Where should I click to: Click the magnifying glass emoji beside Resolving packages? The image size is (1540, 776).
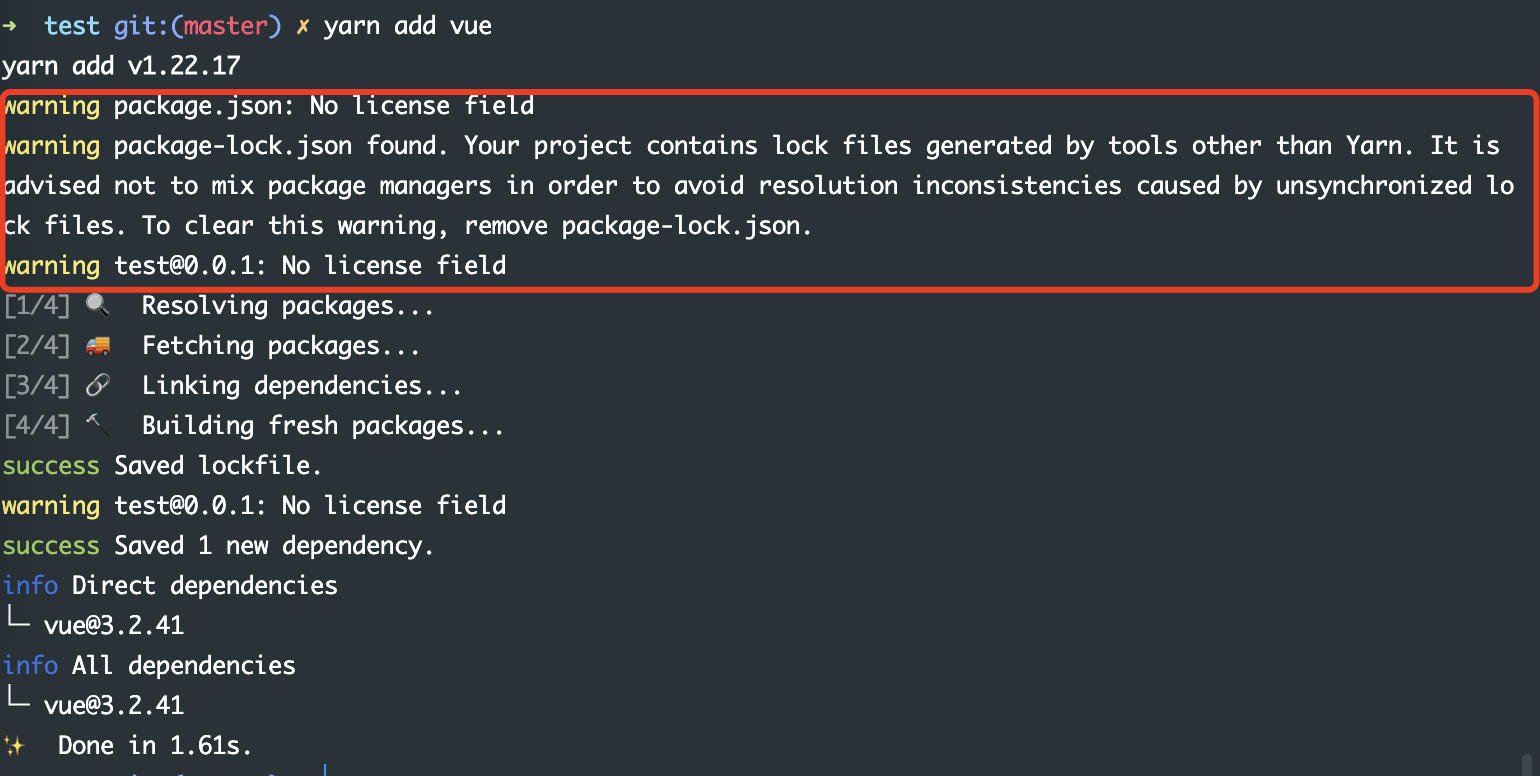coord(97,305)
